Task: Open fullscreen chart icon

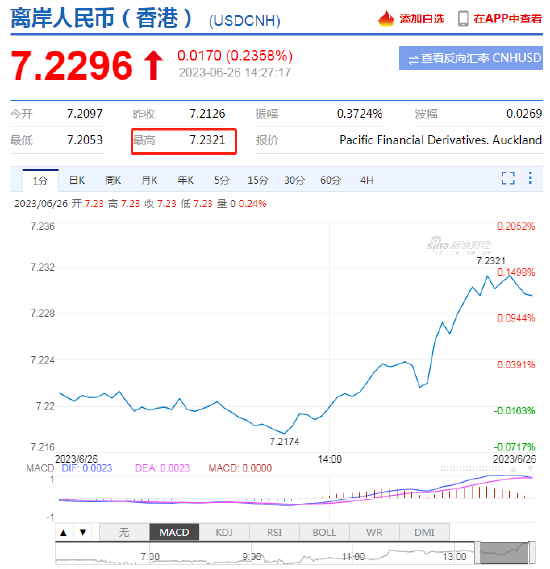Action: [508, 178]
